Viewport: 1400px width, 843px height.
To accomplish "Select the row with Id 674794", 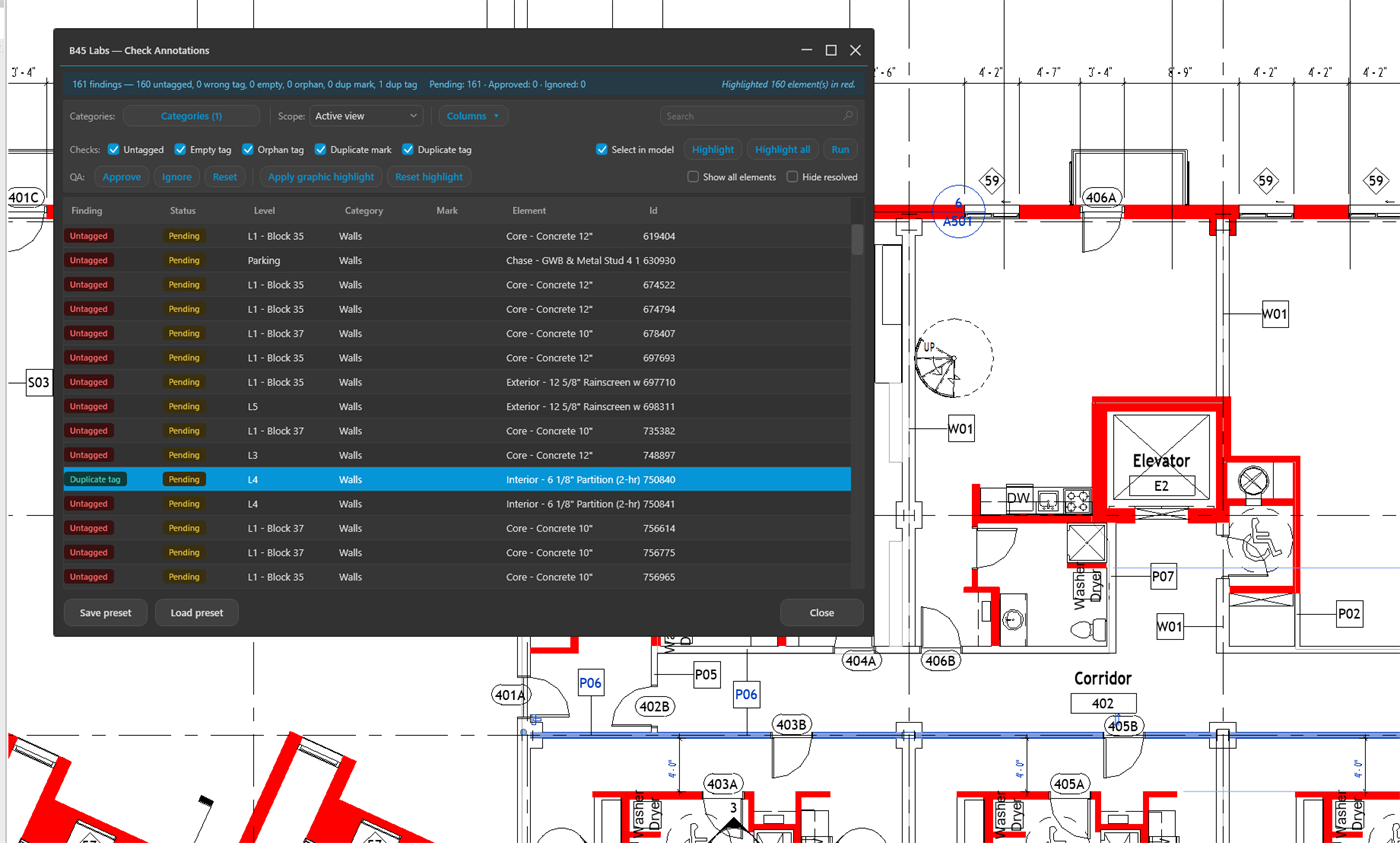I will click(x=457, y=309).
